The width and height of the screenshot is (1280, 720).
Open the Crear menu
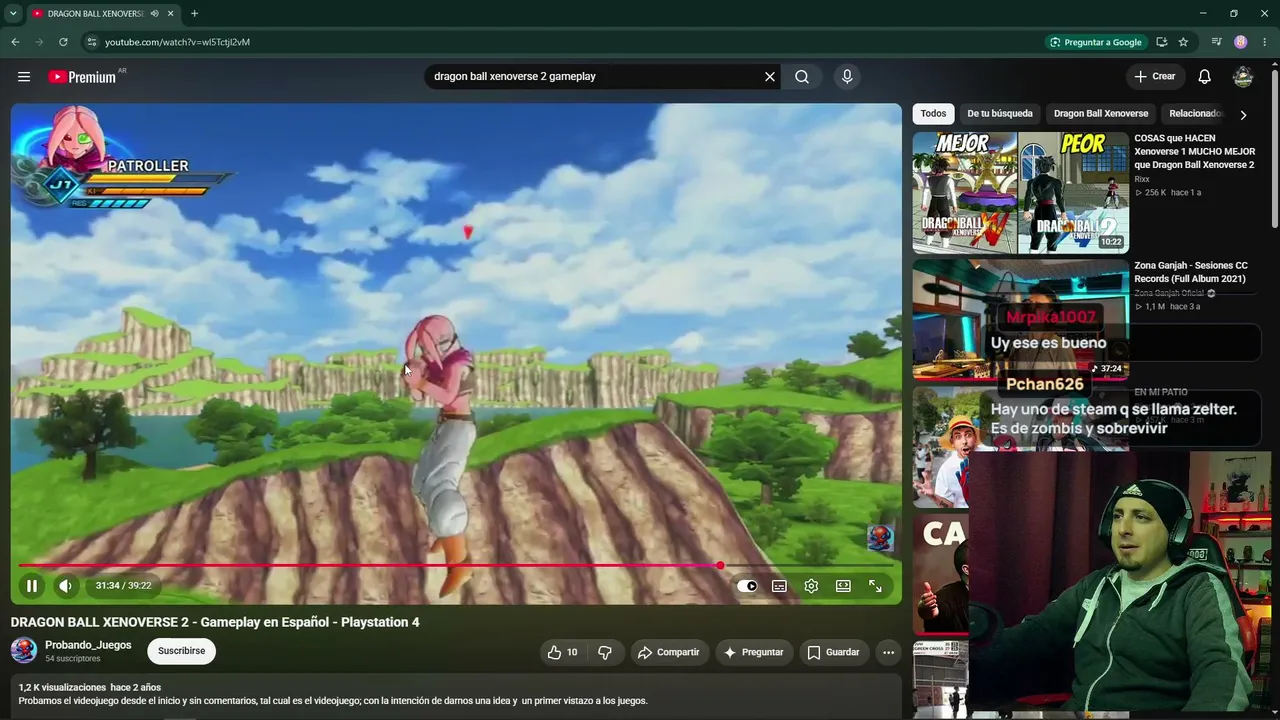[x=1155, y=77]
